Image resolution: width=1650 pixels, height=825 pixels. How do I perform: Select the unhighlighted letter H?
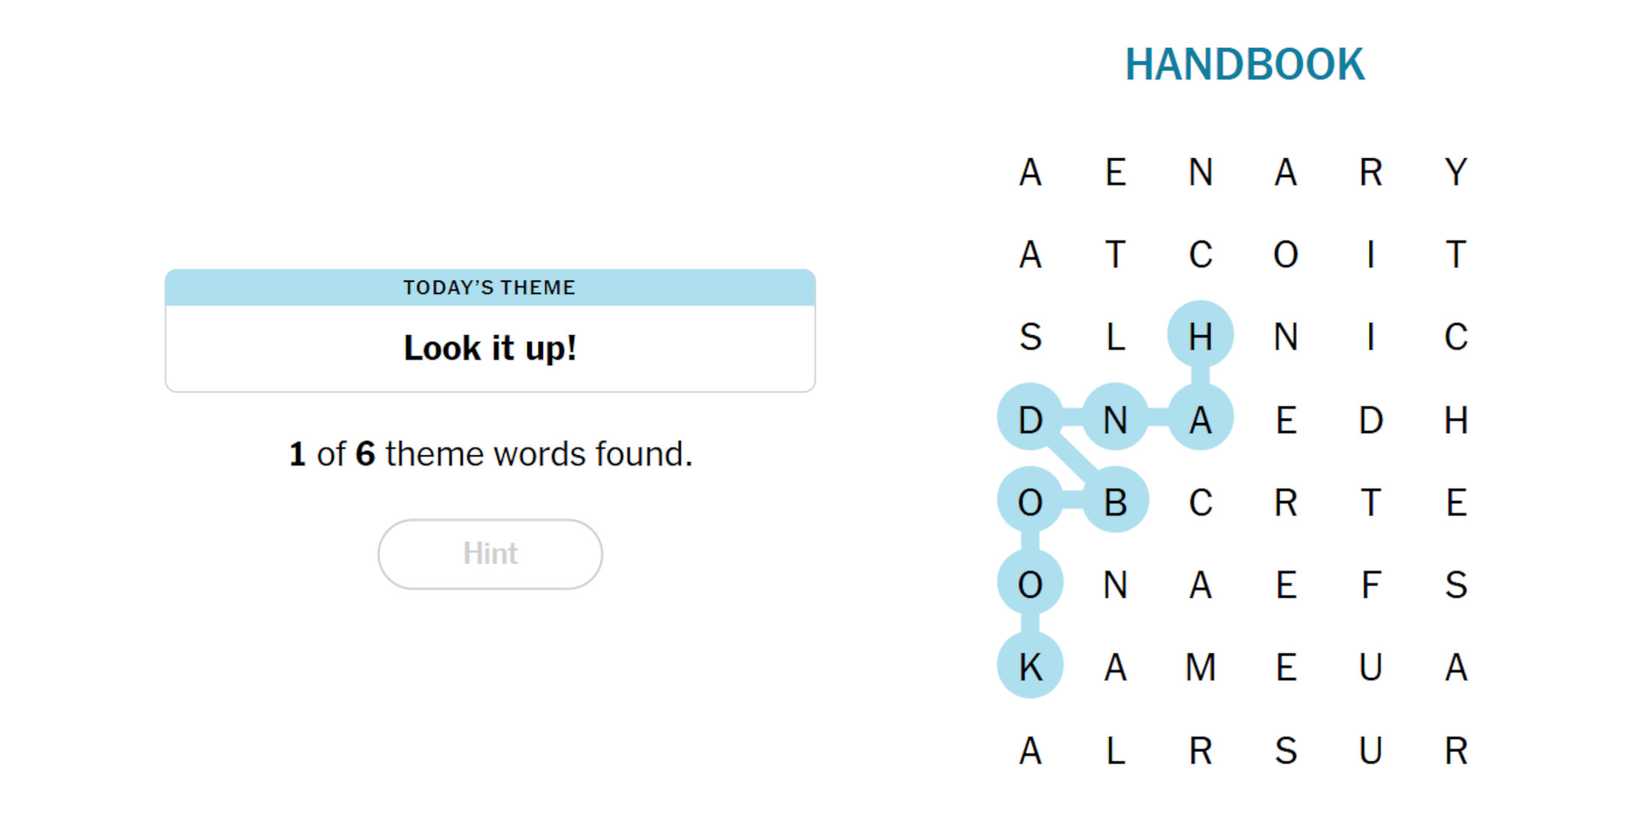click(x=1456, y=419)
